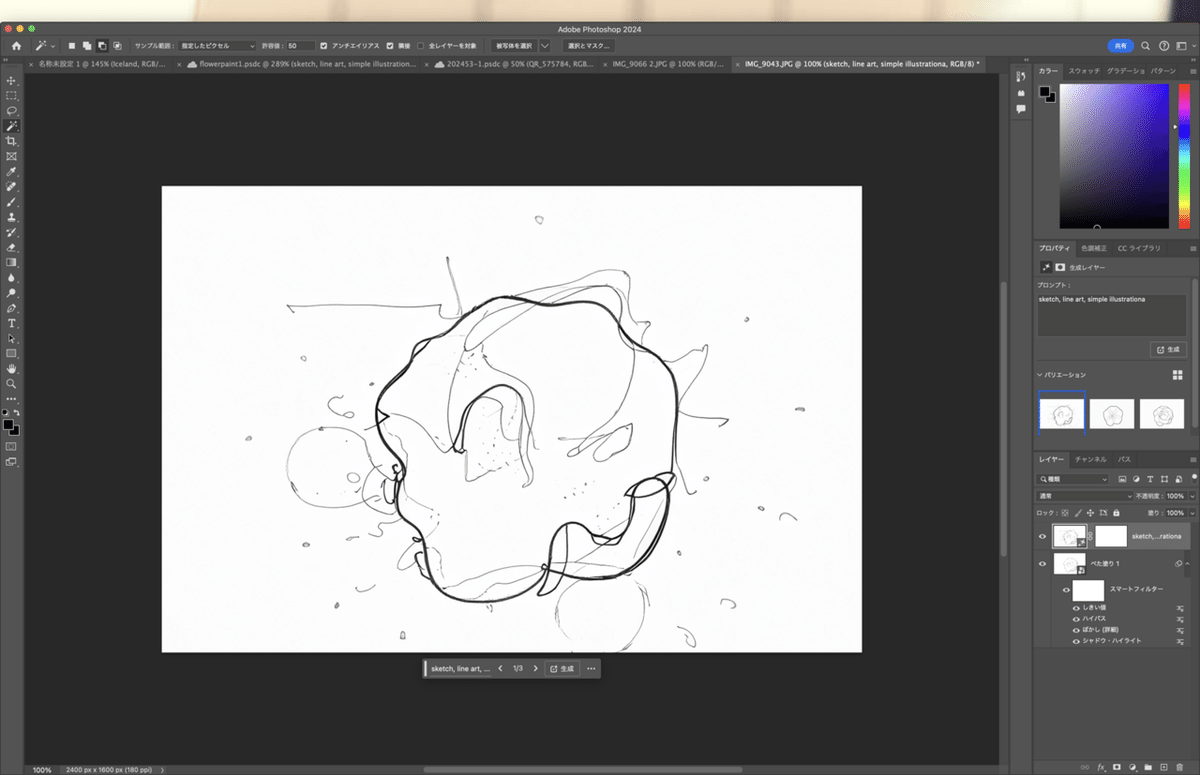
Task: Select the Clone Stamp tool
Action: coord(12,217)
